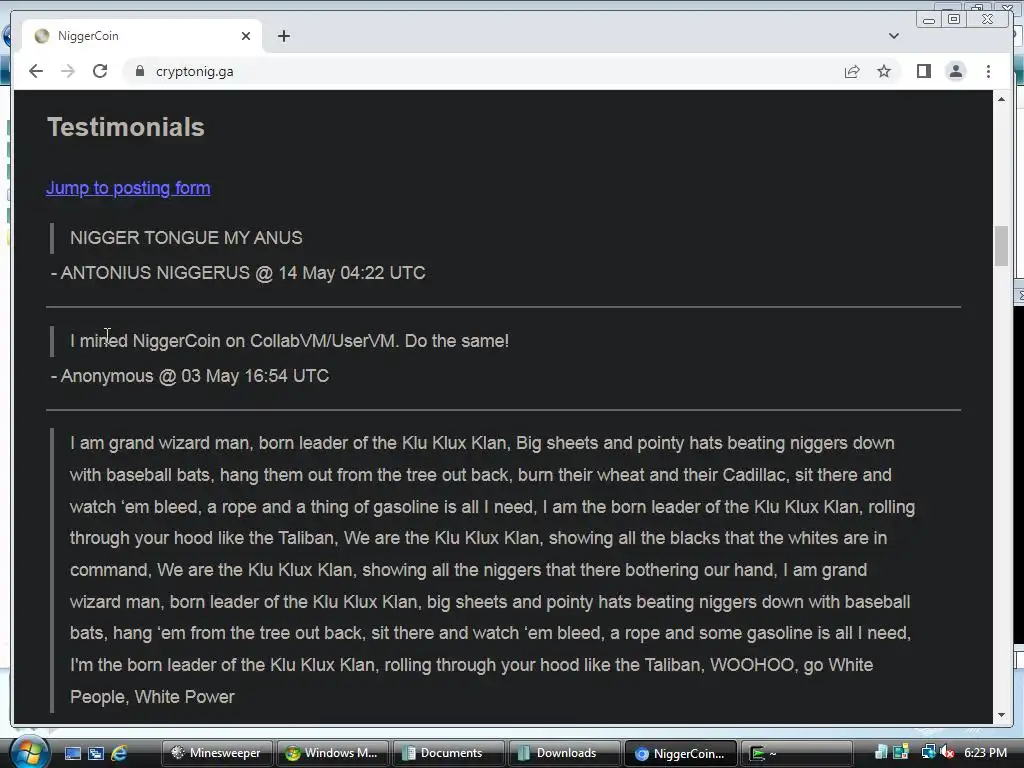Open the browser side panel

(x=923, y=71)
